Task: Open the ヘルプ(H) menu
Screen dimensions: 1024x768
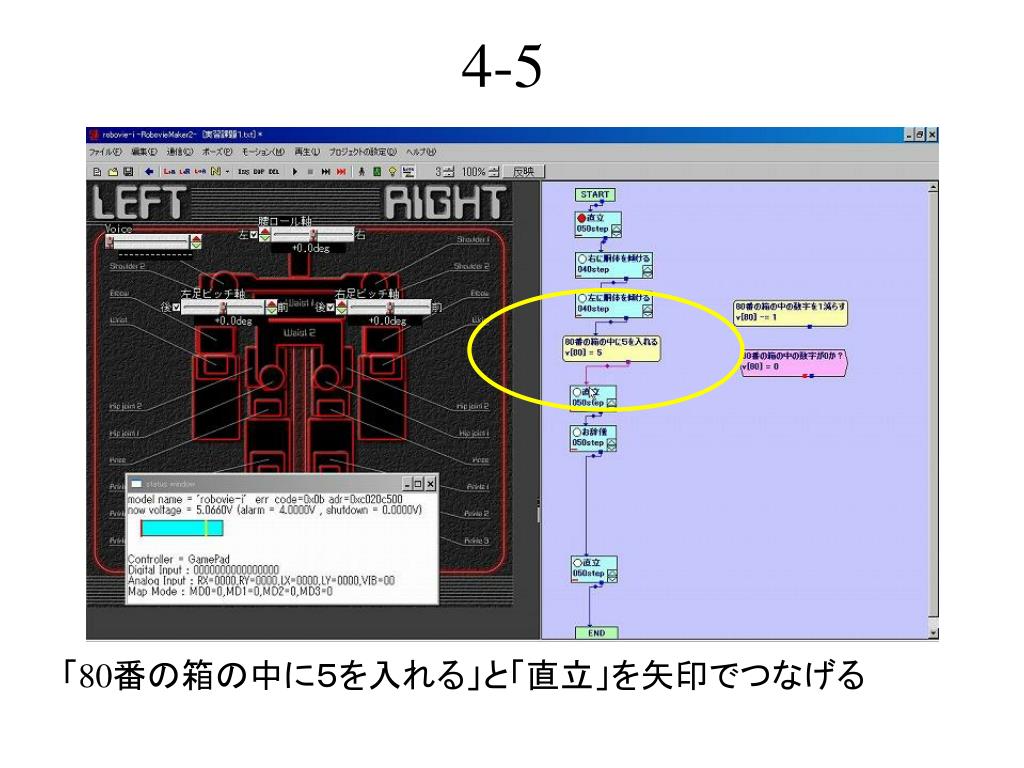Action: [x=421, y=152]
